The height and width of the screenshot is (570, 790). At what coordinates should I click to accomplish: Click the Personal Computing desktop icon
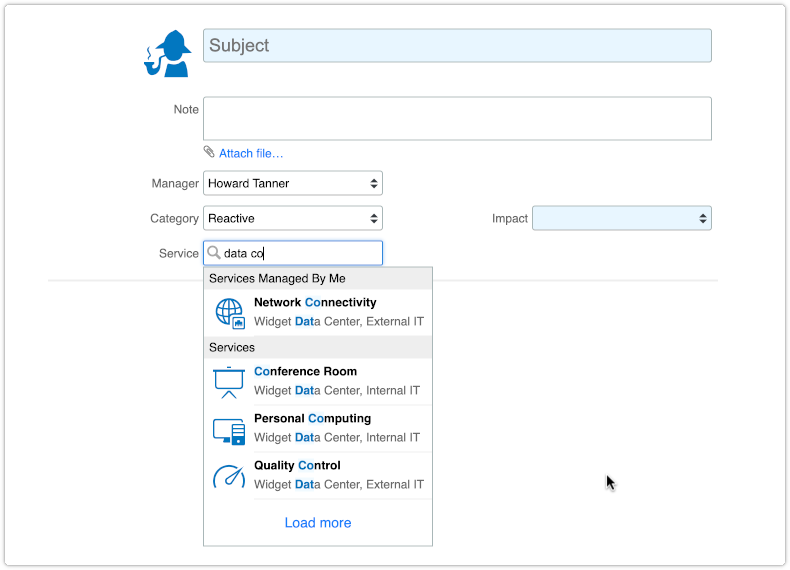click(x=229, y=431)
